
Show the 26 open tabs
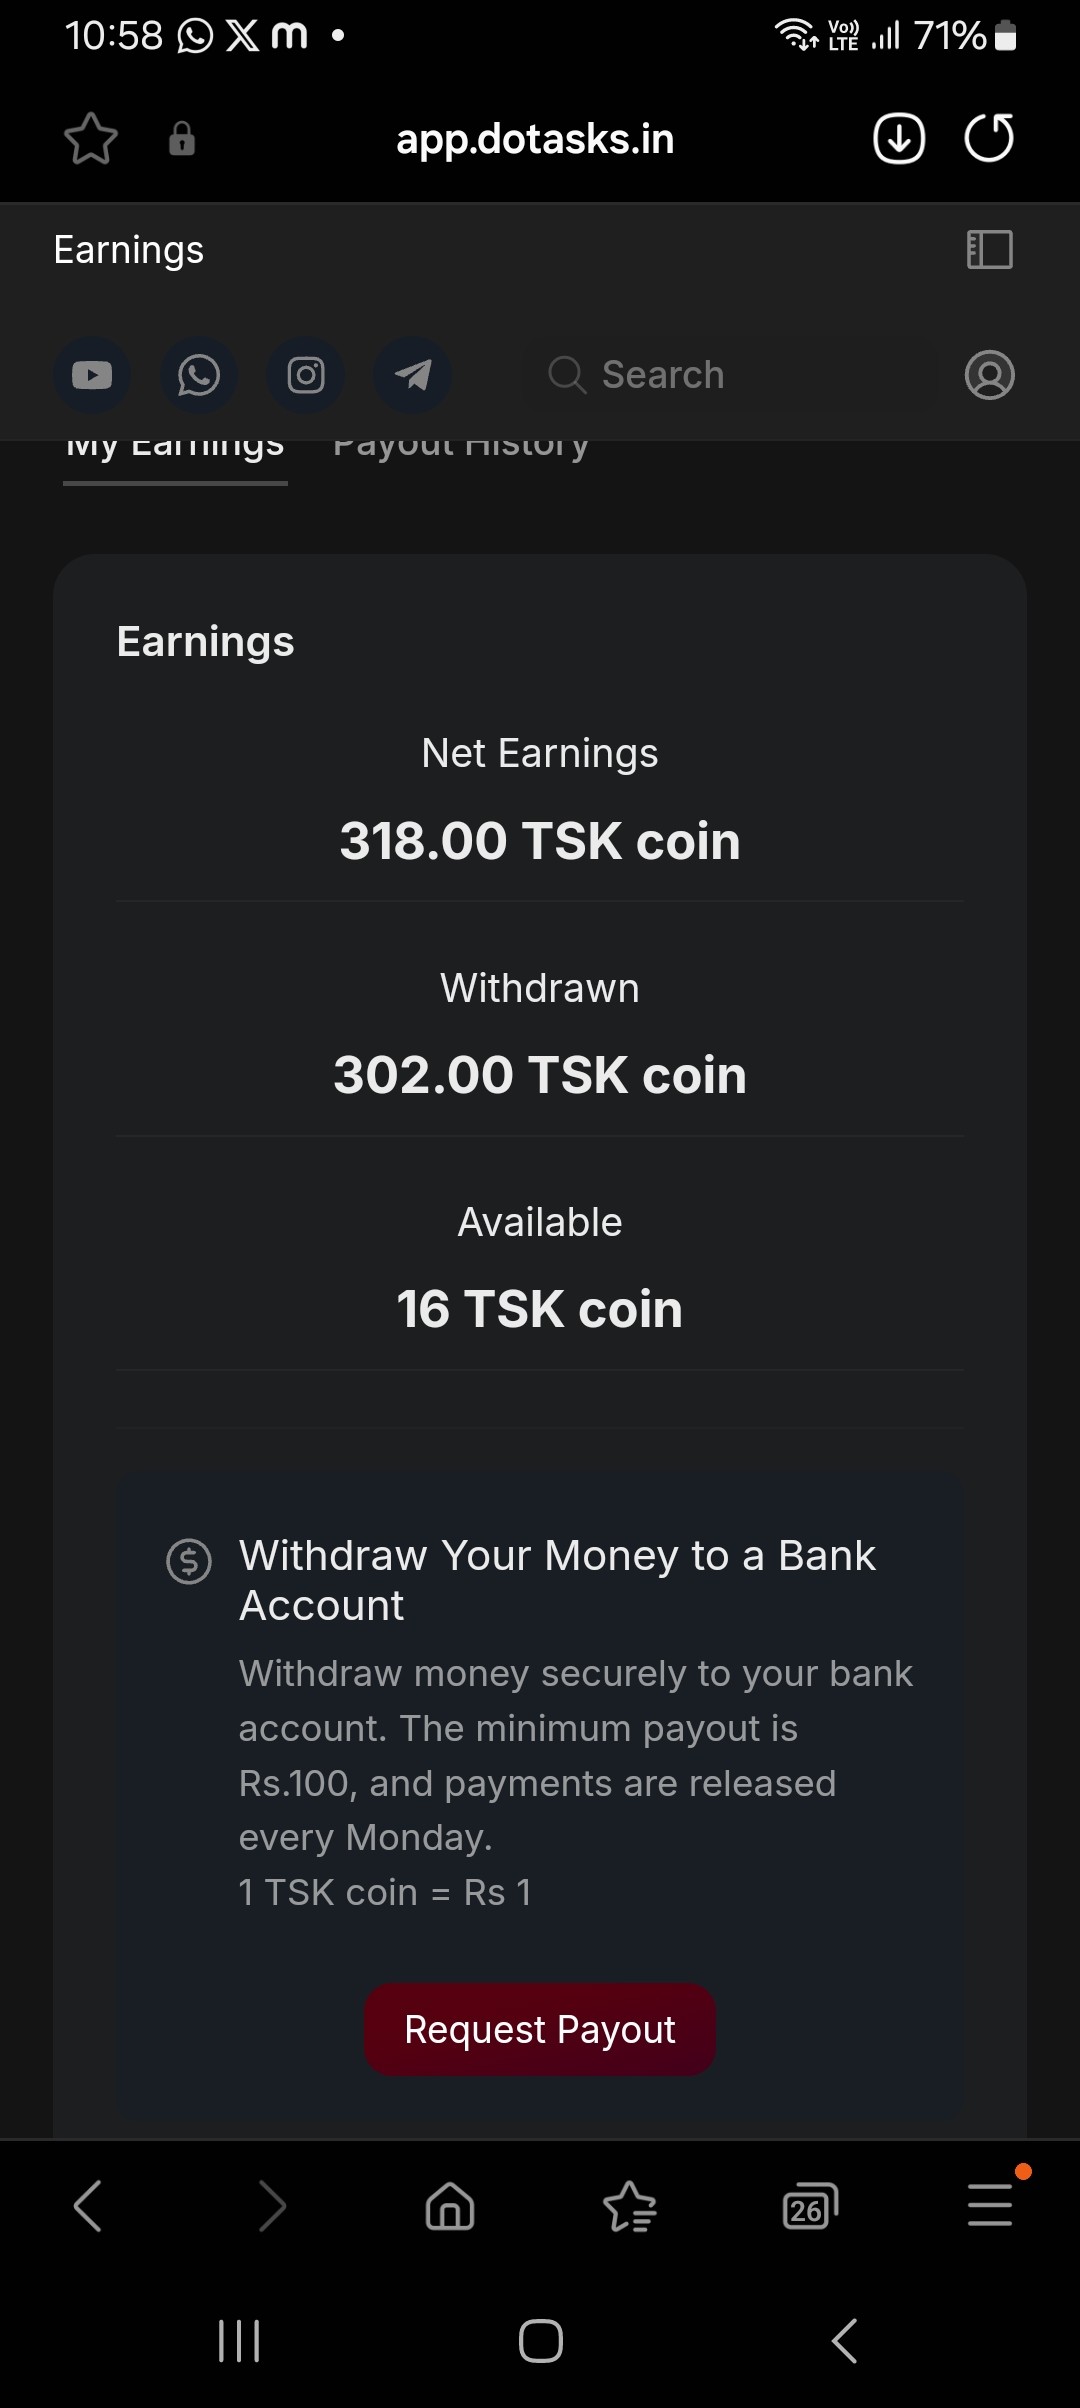809,2206
